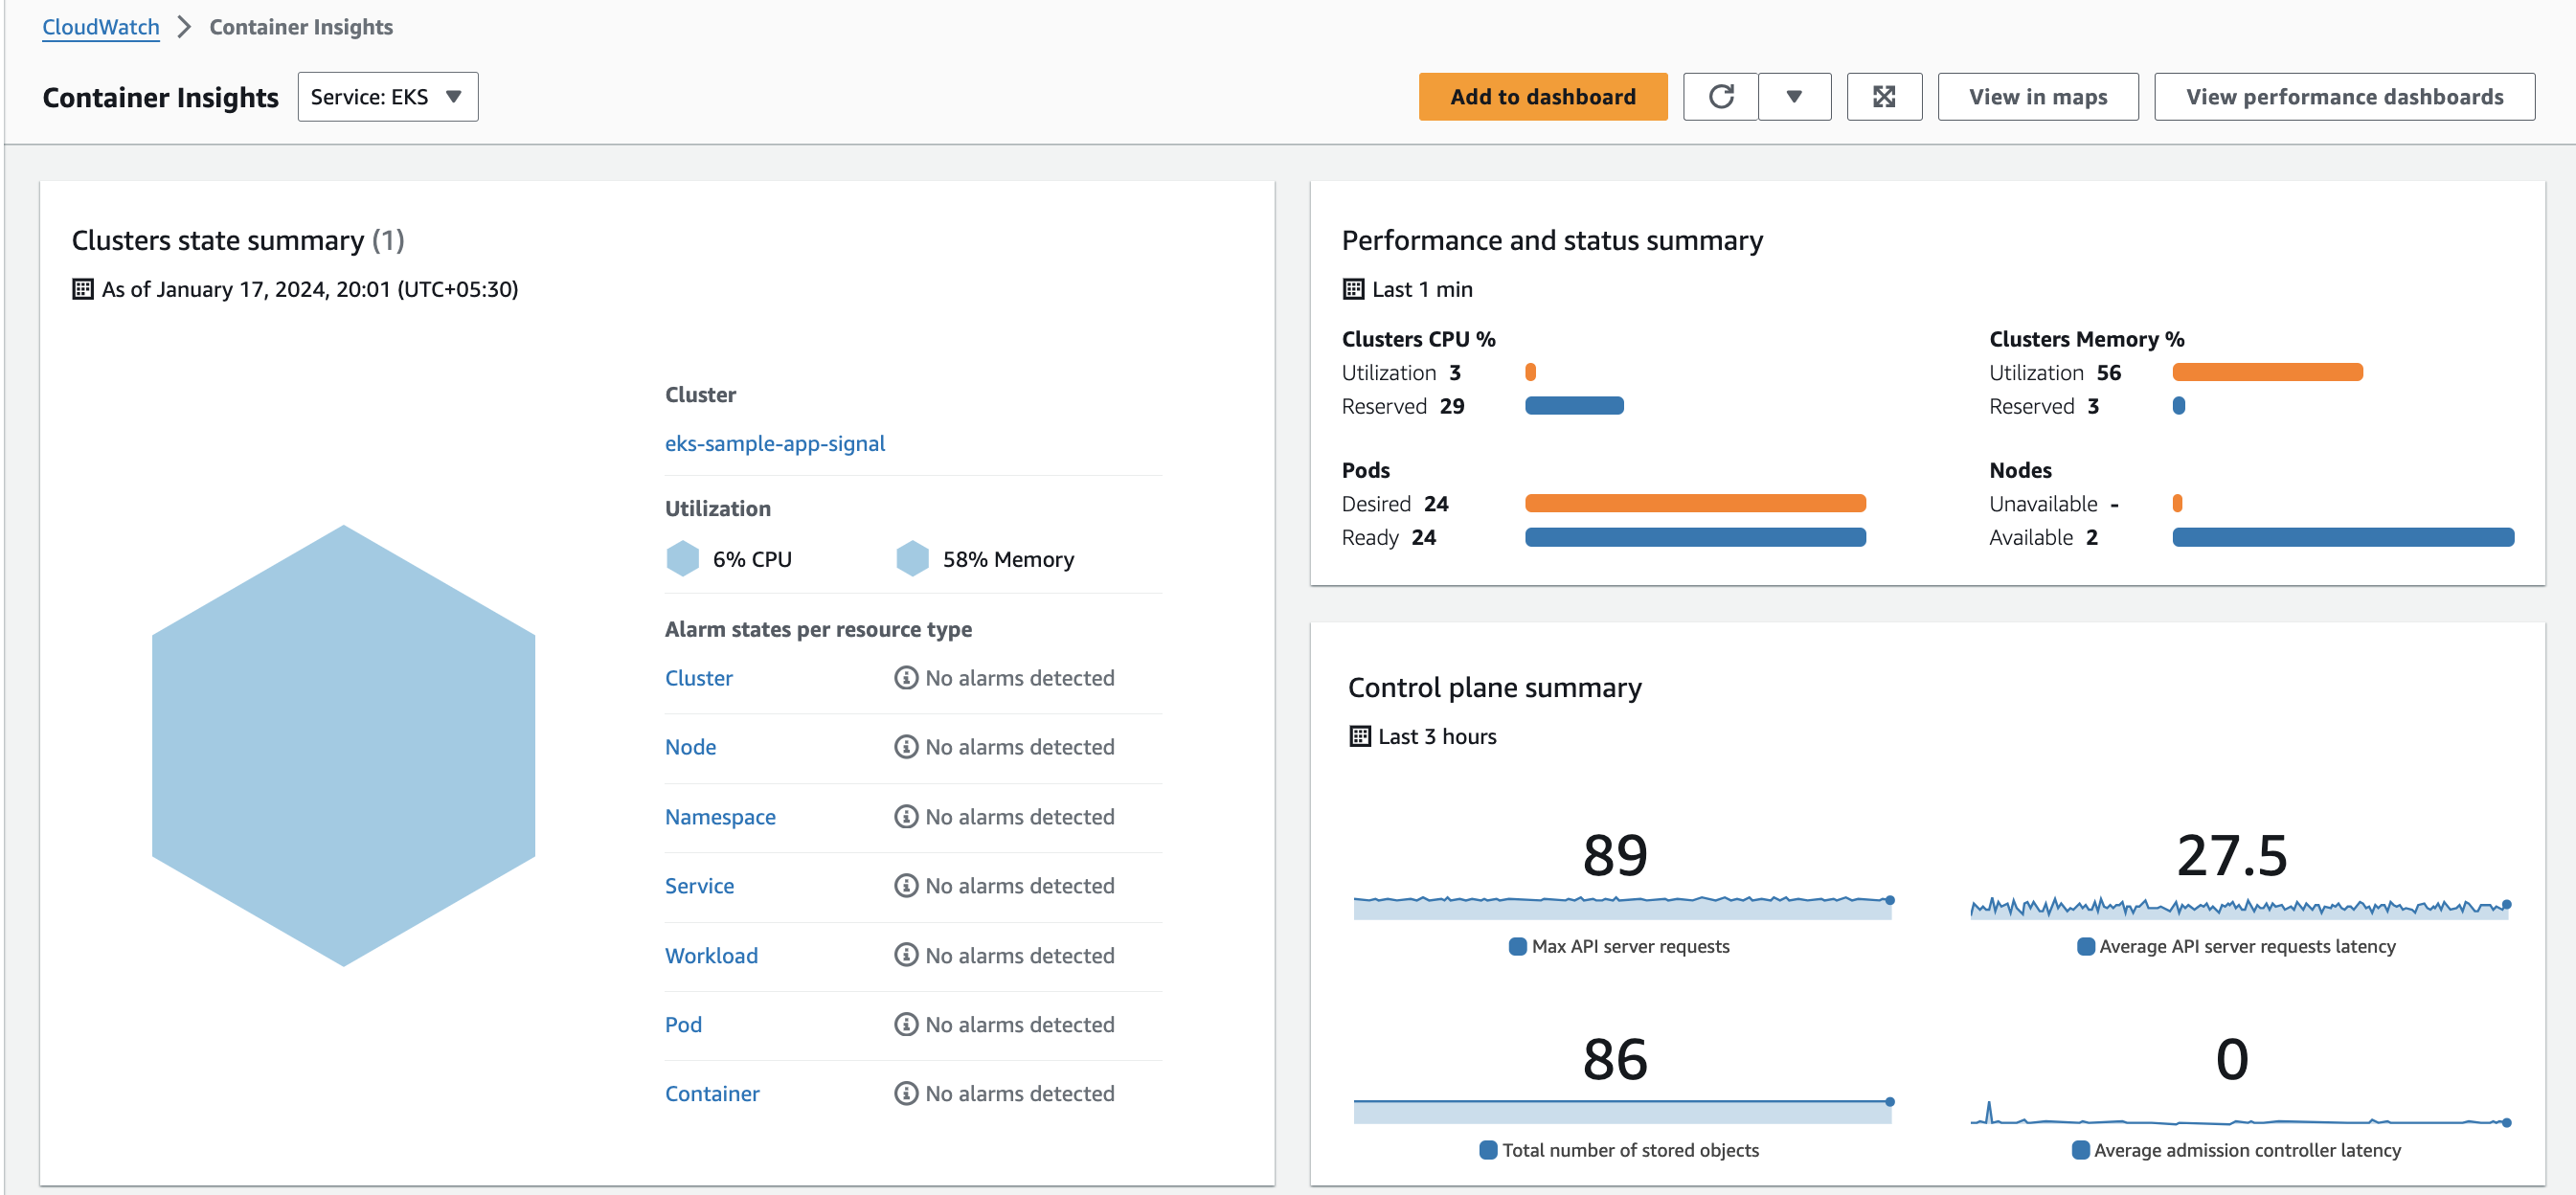The image size is (2576, 1195).
Task: Click calendar icon beside Last 3 hours
Action: click(1359, 737)
